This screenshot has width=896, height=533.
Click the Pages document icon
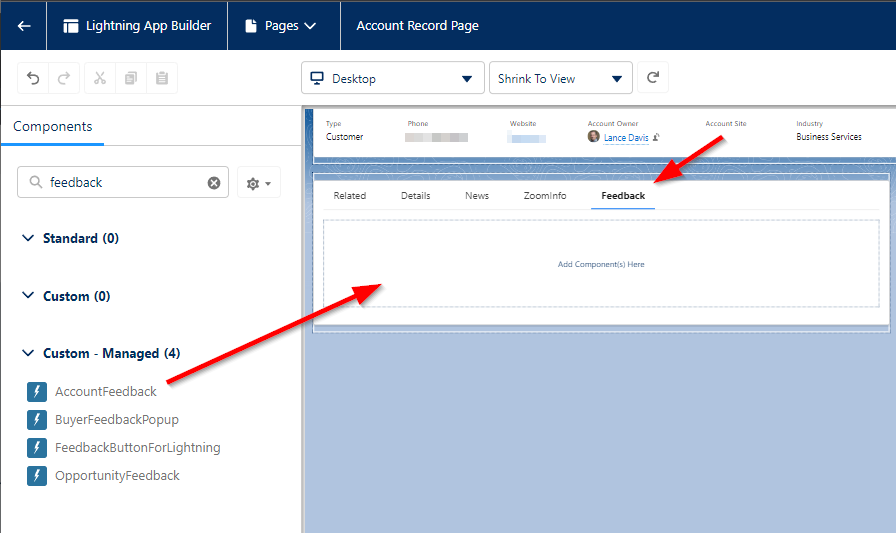coord(251,26)
